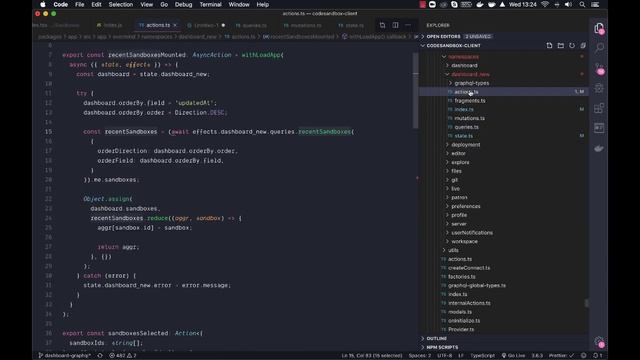
Task: Expand the dashboard folder
Action: tap(464, 65)
